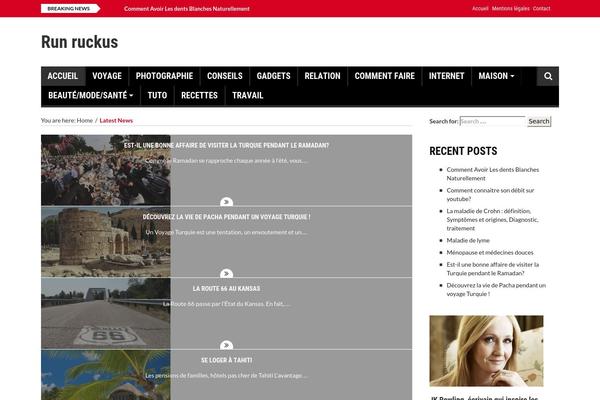Click the stone ruins thumbnail image
600x400 pixels.
click(x=106, y=242)
